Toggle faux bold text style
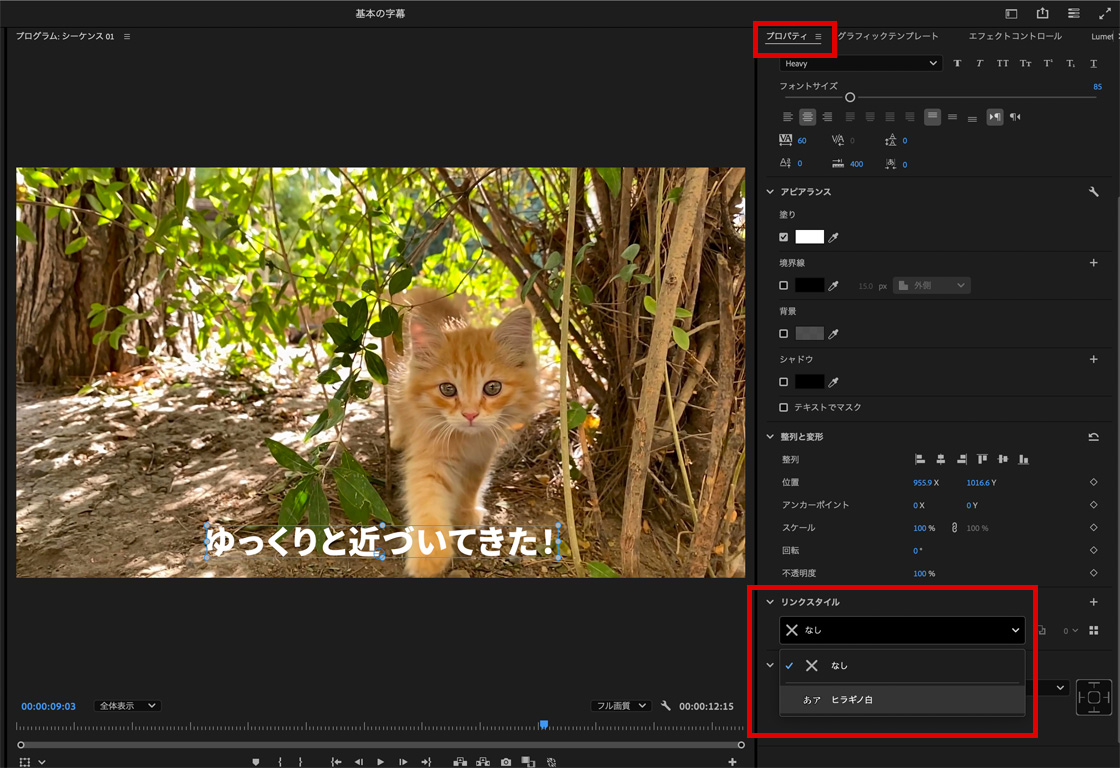 [x=957, y=64]
